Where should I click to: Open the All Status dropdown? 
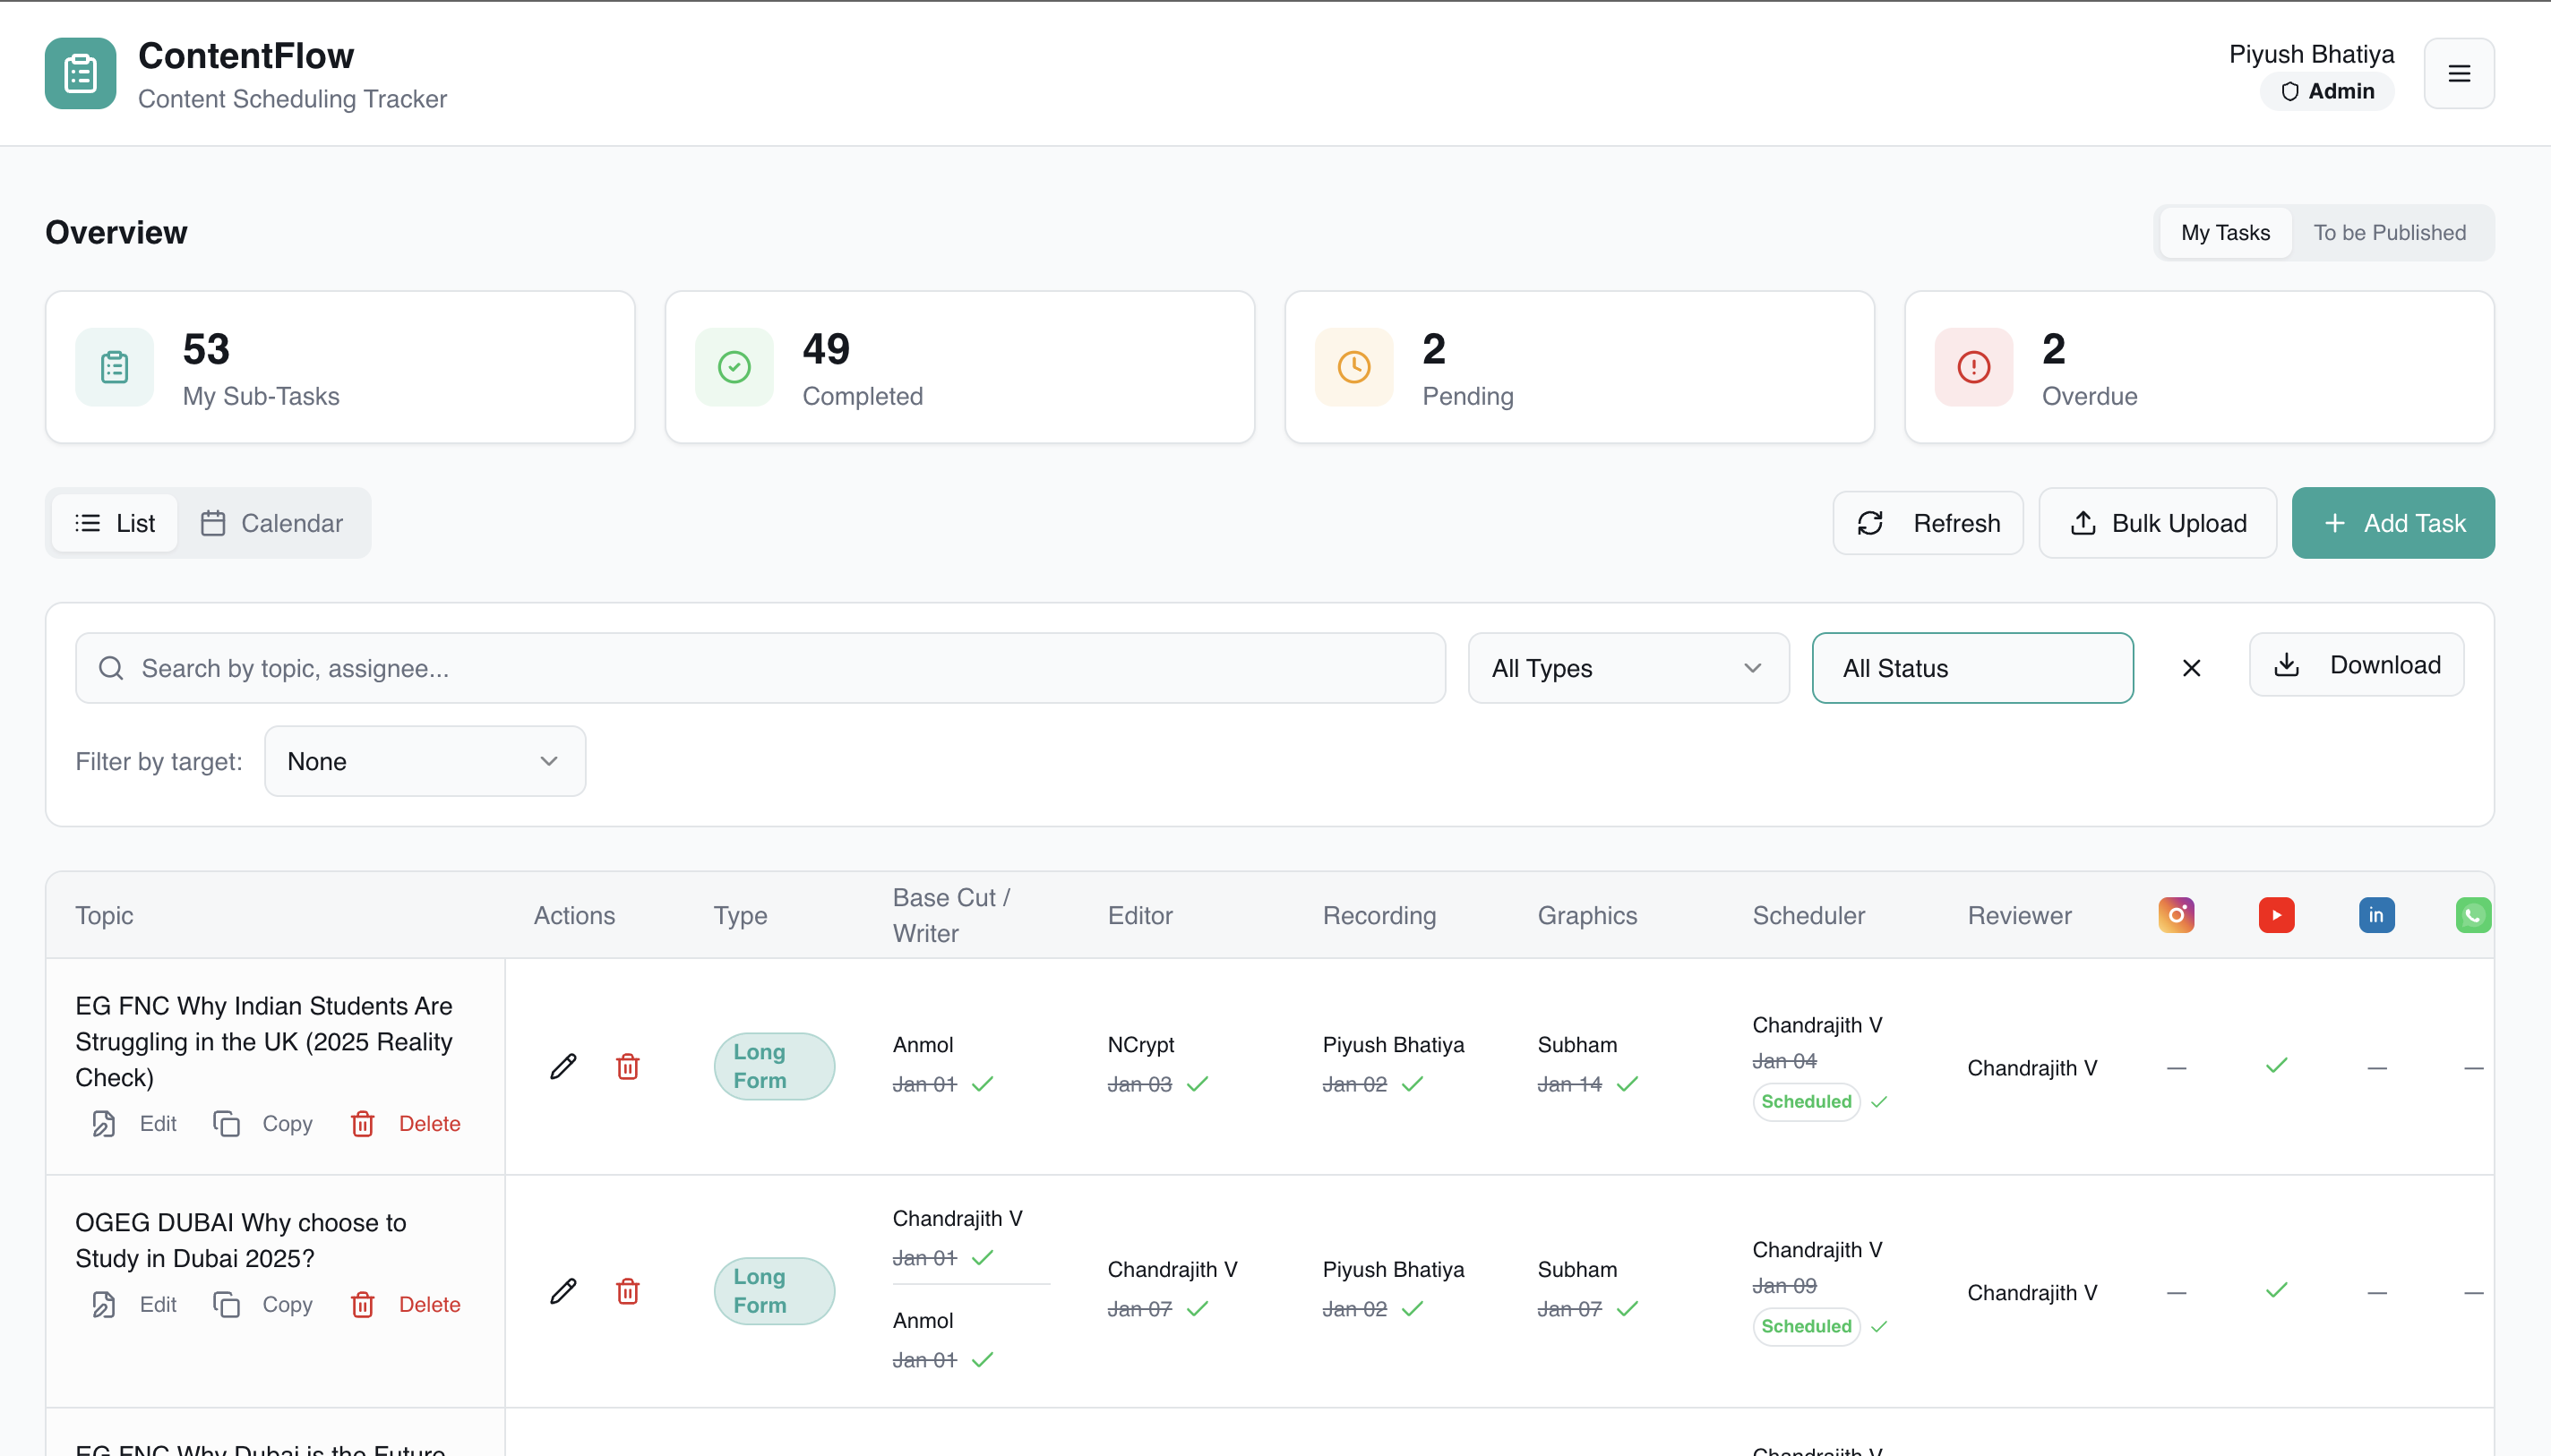tap(1972, 668)
